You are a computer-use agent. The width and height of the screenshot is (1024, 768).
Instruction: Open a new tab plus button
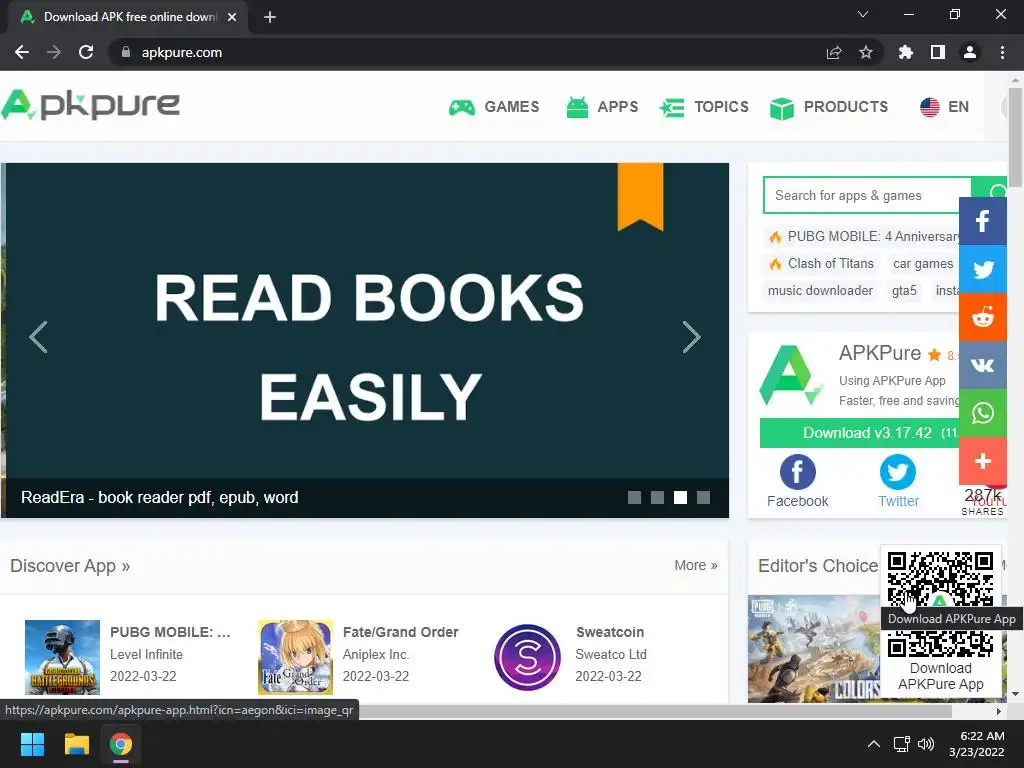[270, 17]
